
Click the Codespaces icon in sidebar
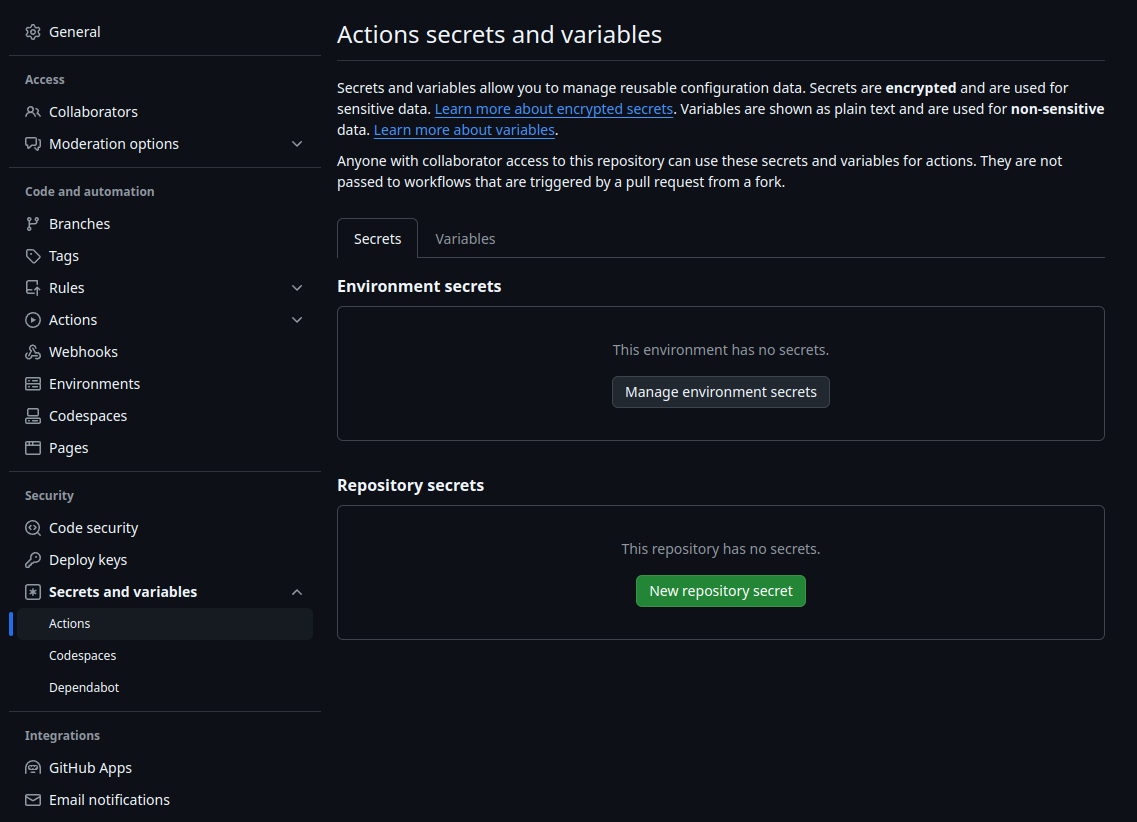[x=33, y=416]
